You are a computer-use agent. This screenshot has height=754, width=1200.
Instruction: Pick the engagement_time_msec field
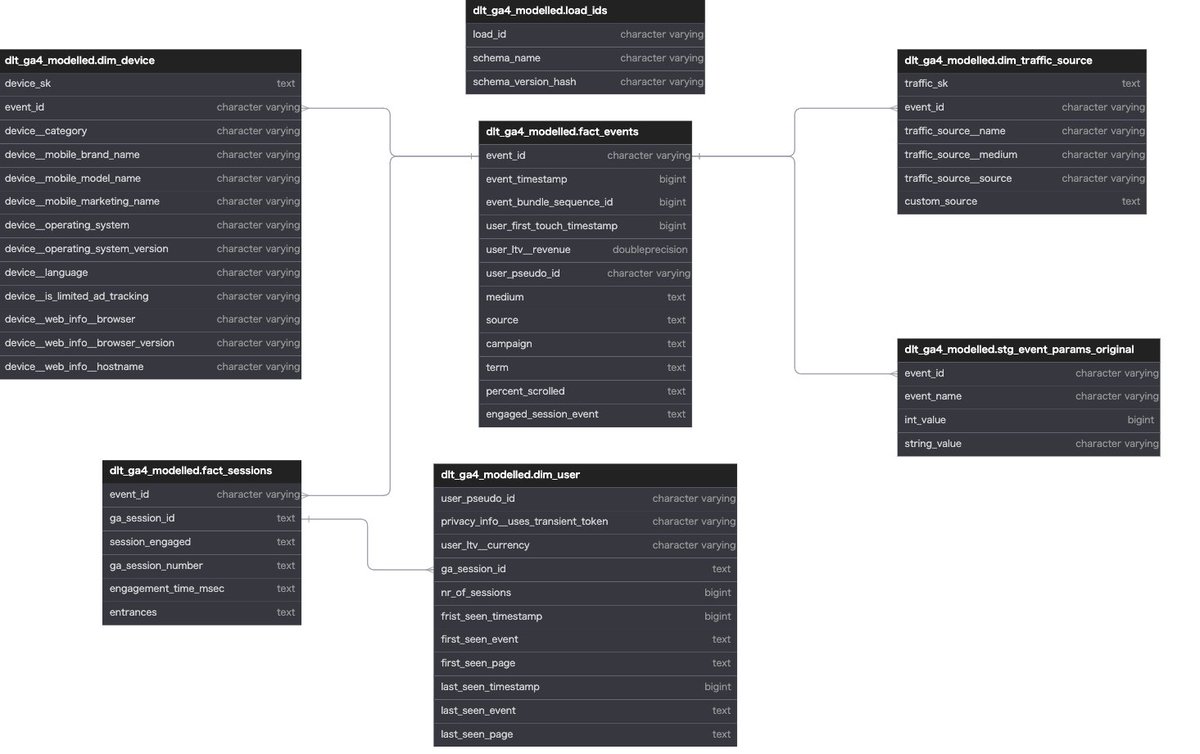pos(202,589)
